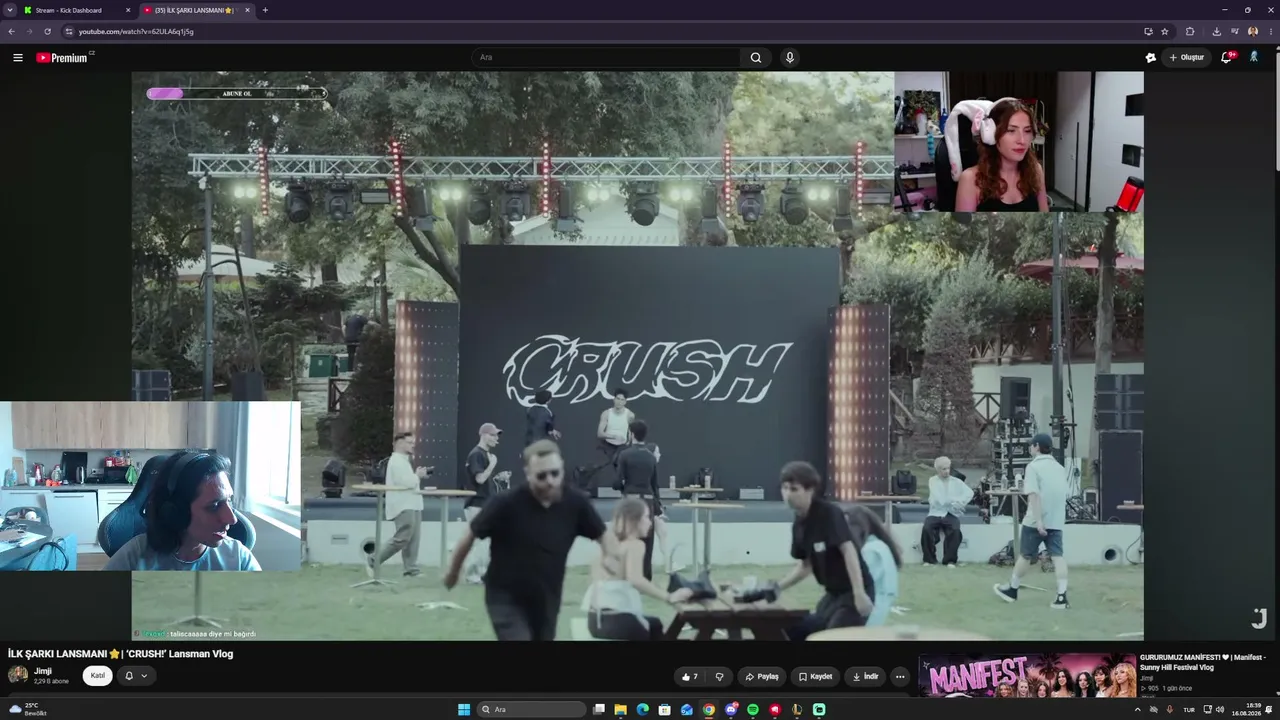The width and height of the screenshot is (1280, 720).
Task: Open the Chrome profile avatar in toolbar
Action: click(x=1253, y=31)
